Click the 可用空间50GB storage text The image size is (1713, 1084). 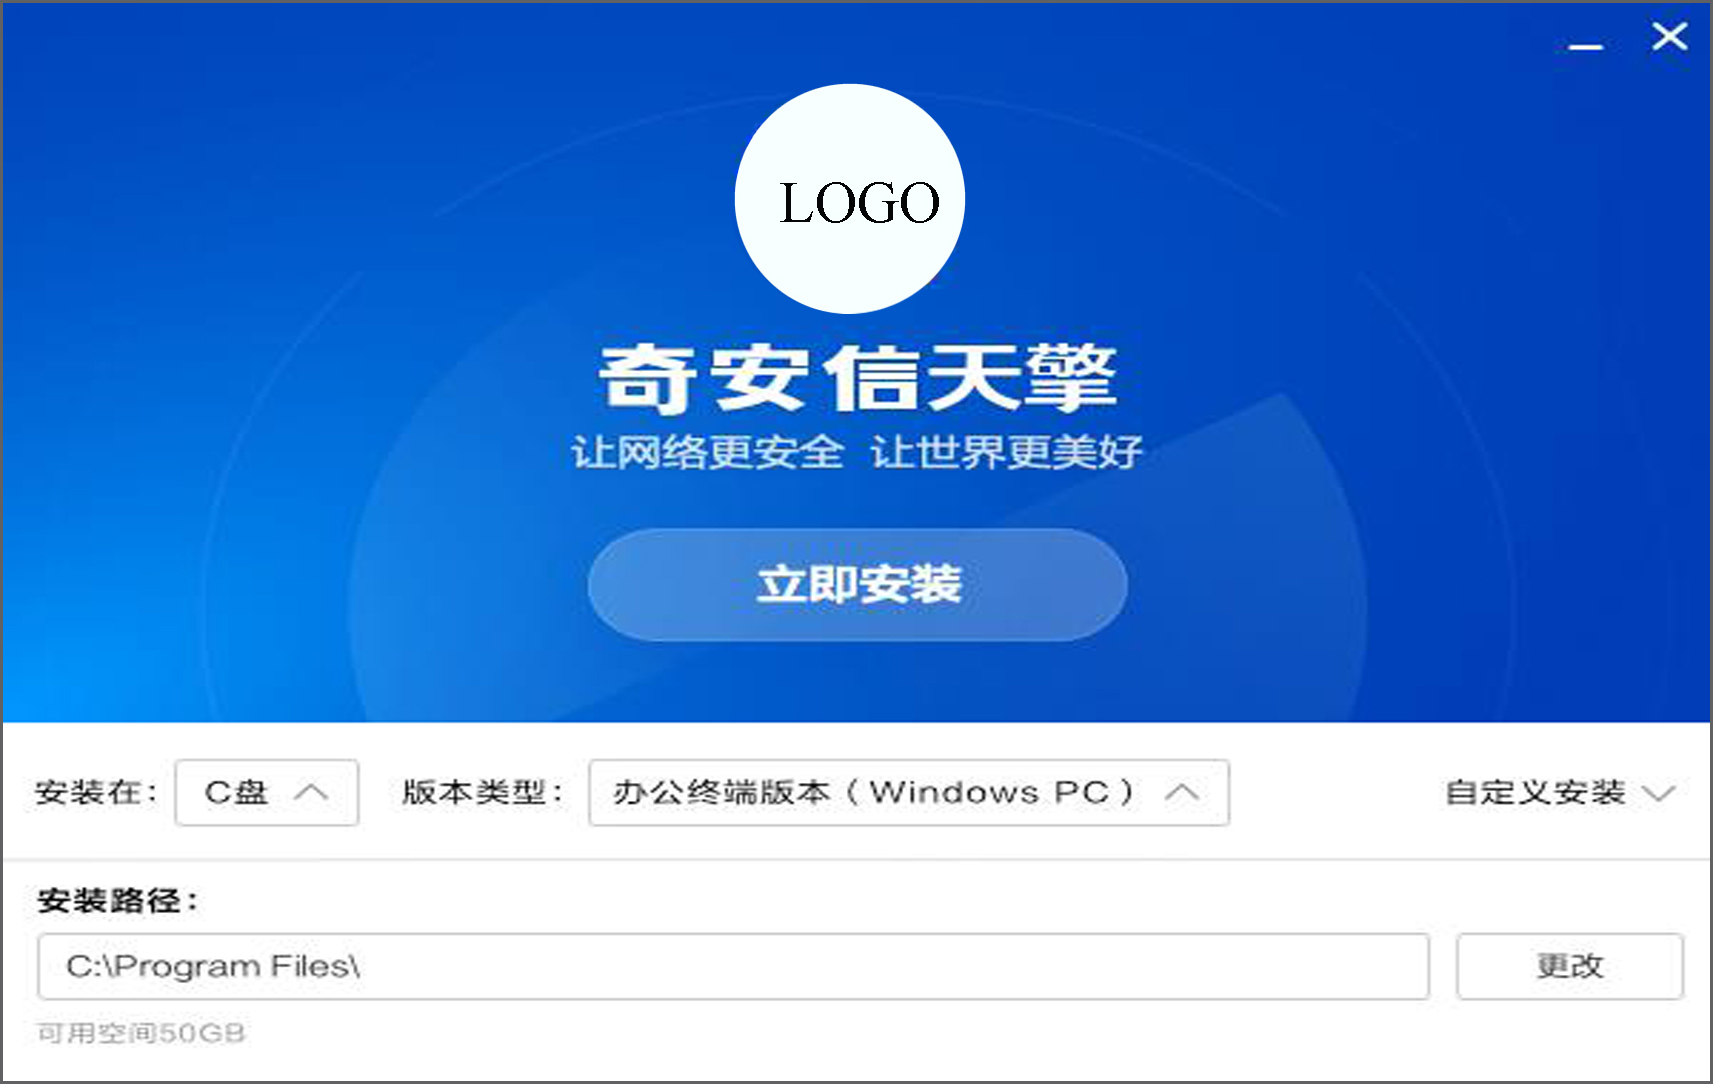tap(140, 1034)
